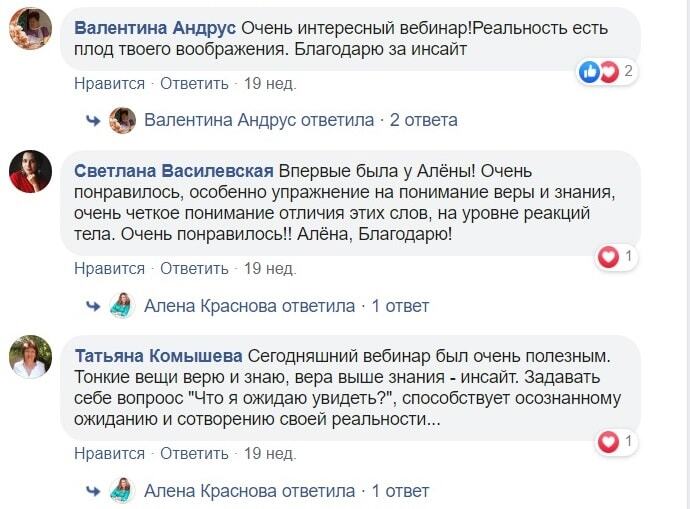690x509 pixels.
Task: Like Татьяна Комышева comment via Нравится
Action: (109, 454)
